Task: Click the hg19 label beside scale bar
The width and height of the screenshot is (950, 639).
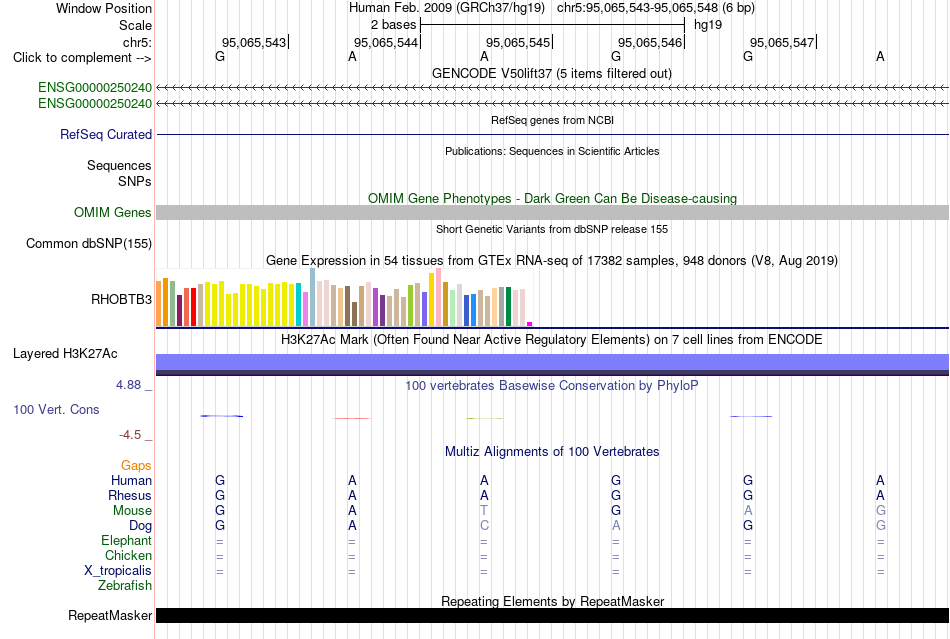Action: click(x=708, y=25)
